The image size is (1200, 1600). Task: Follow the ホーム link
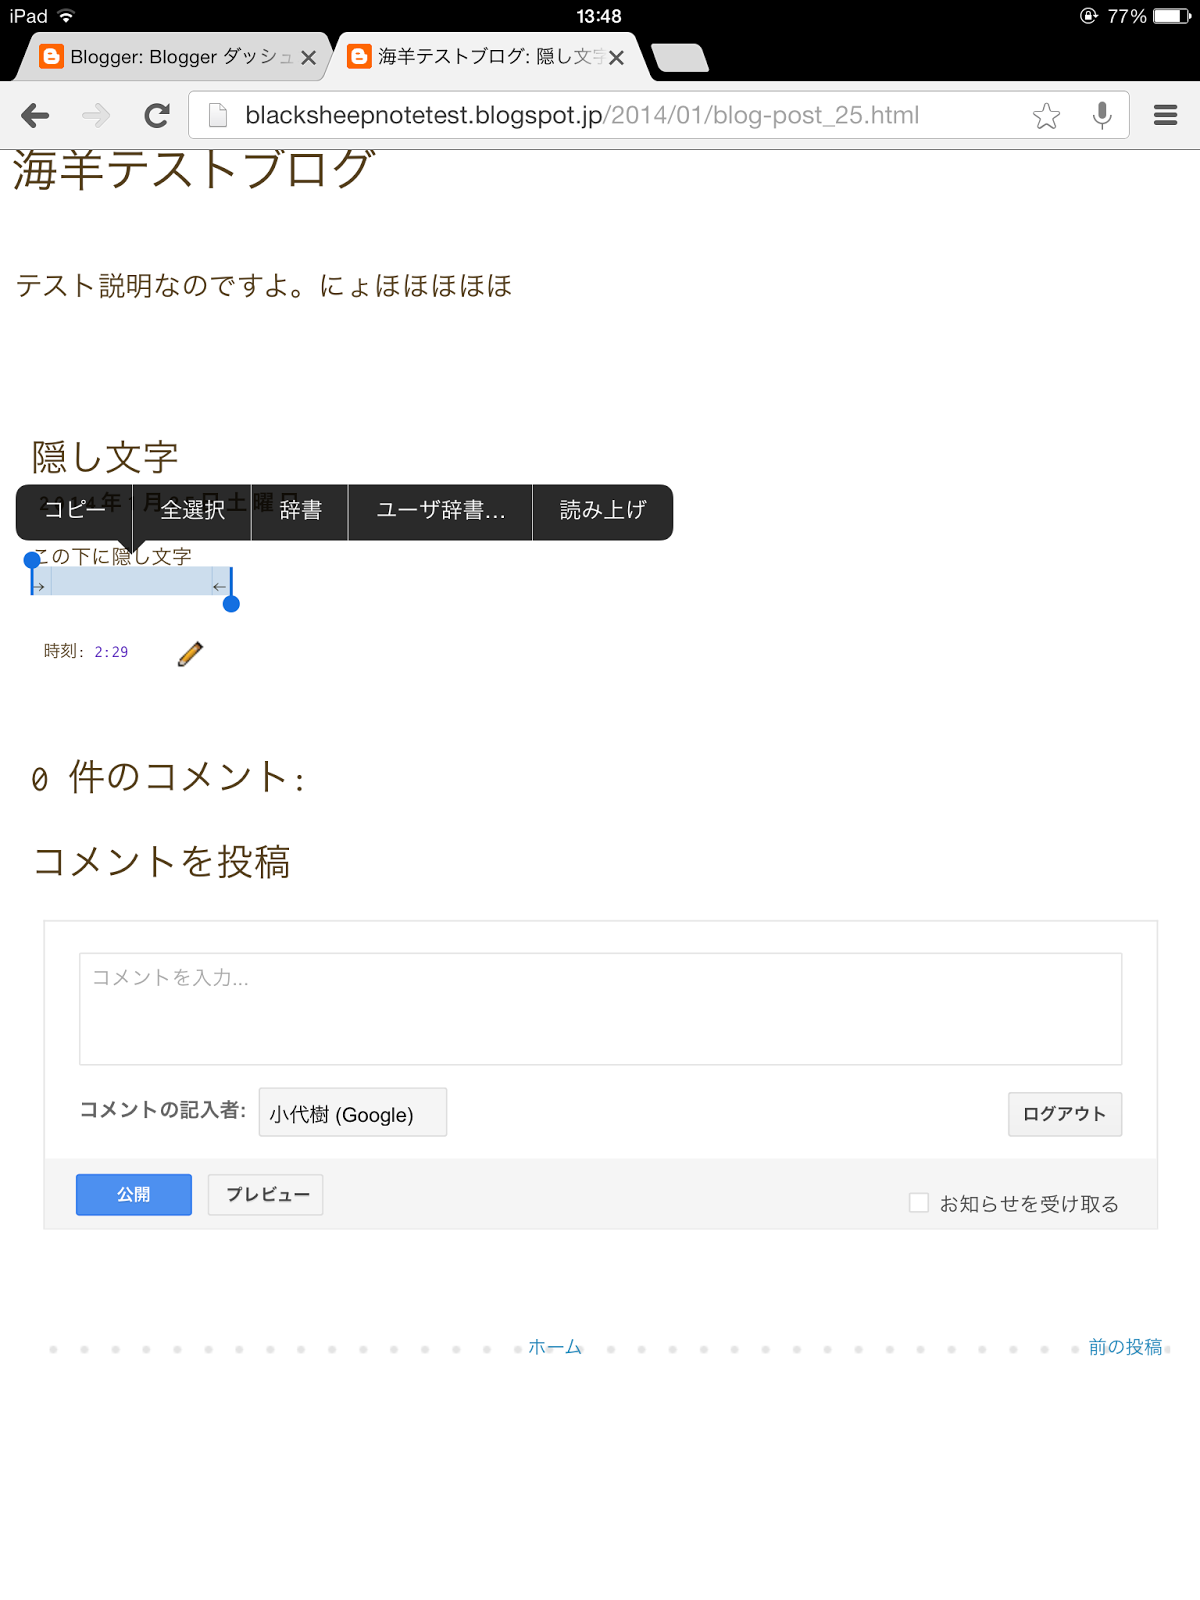click(x=555, y=1347)
